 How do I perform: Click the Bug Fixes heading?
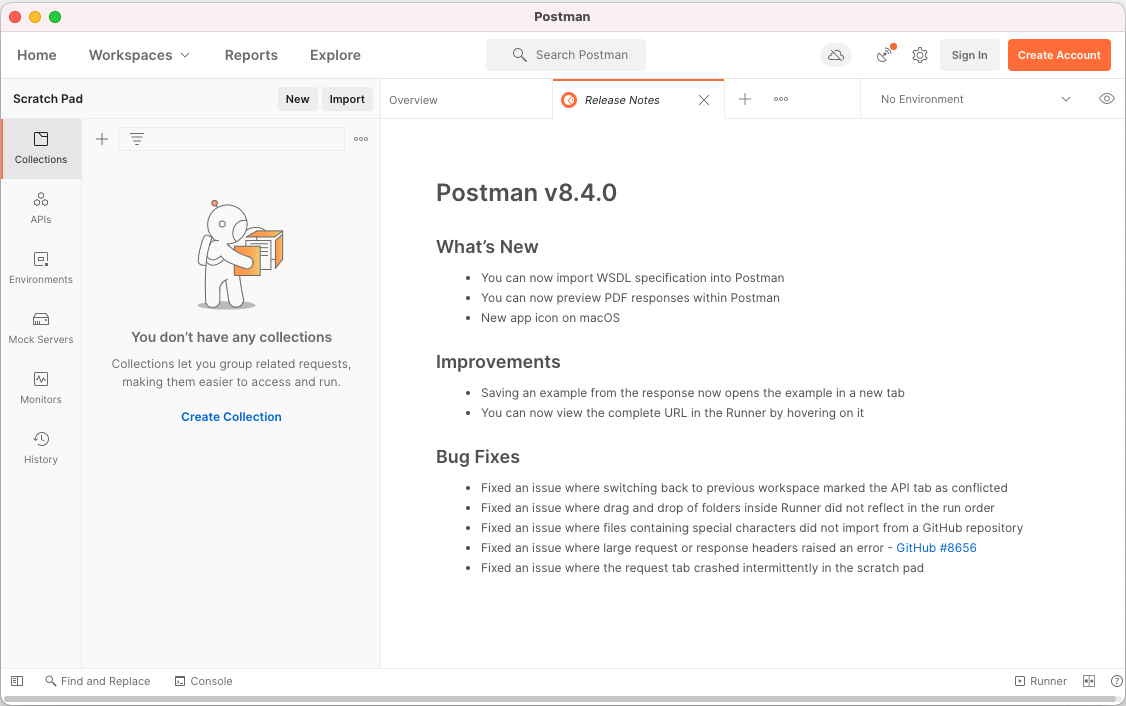point(478,457)
